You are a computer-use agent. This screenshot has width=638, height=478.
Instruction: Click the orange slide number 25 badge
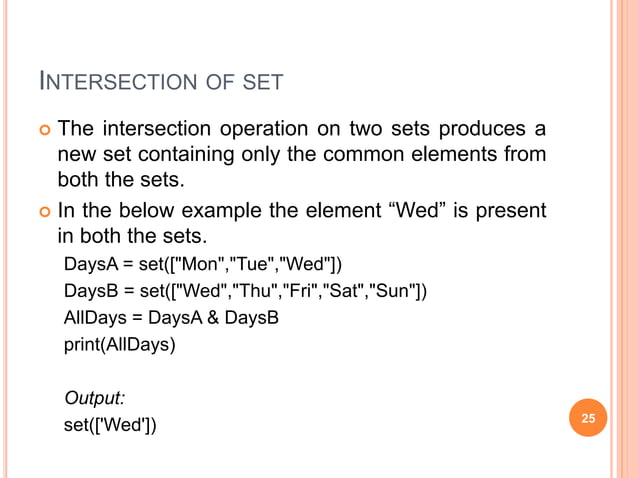(x=588, y=417)
